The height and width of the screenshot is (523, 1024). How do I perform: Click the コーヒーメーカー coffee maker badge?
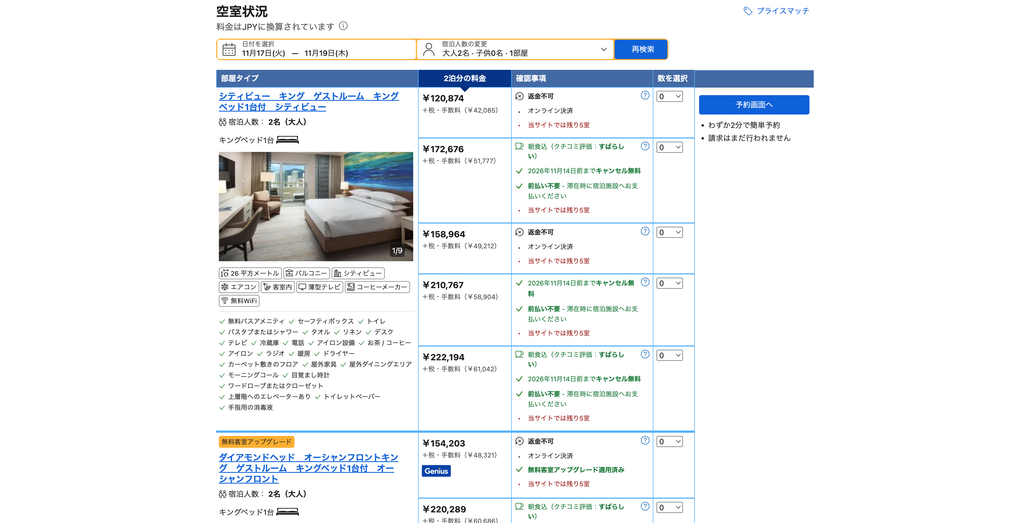point(377,287)
